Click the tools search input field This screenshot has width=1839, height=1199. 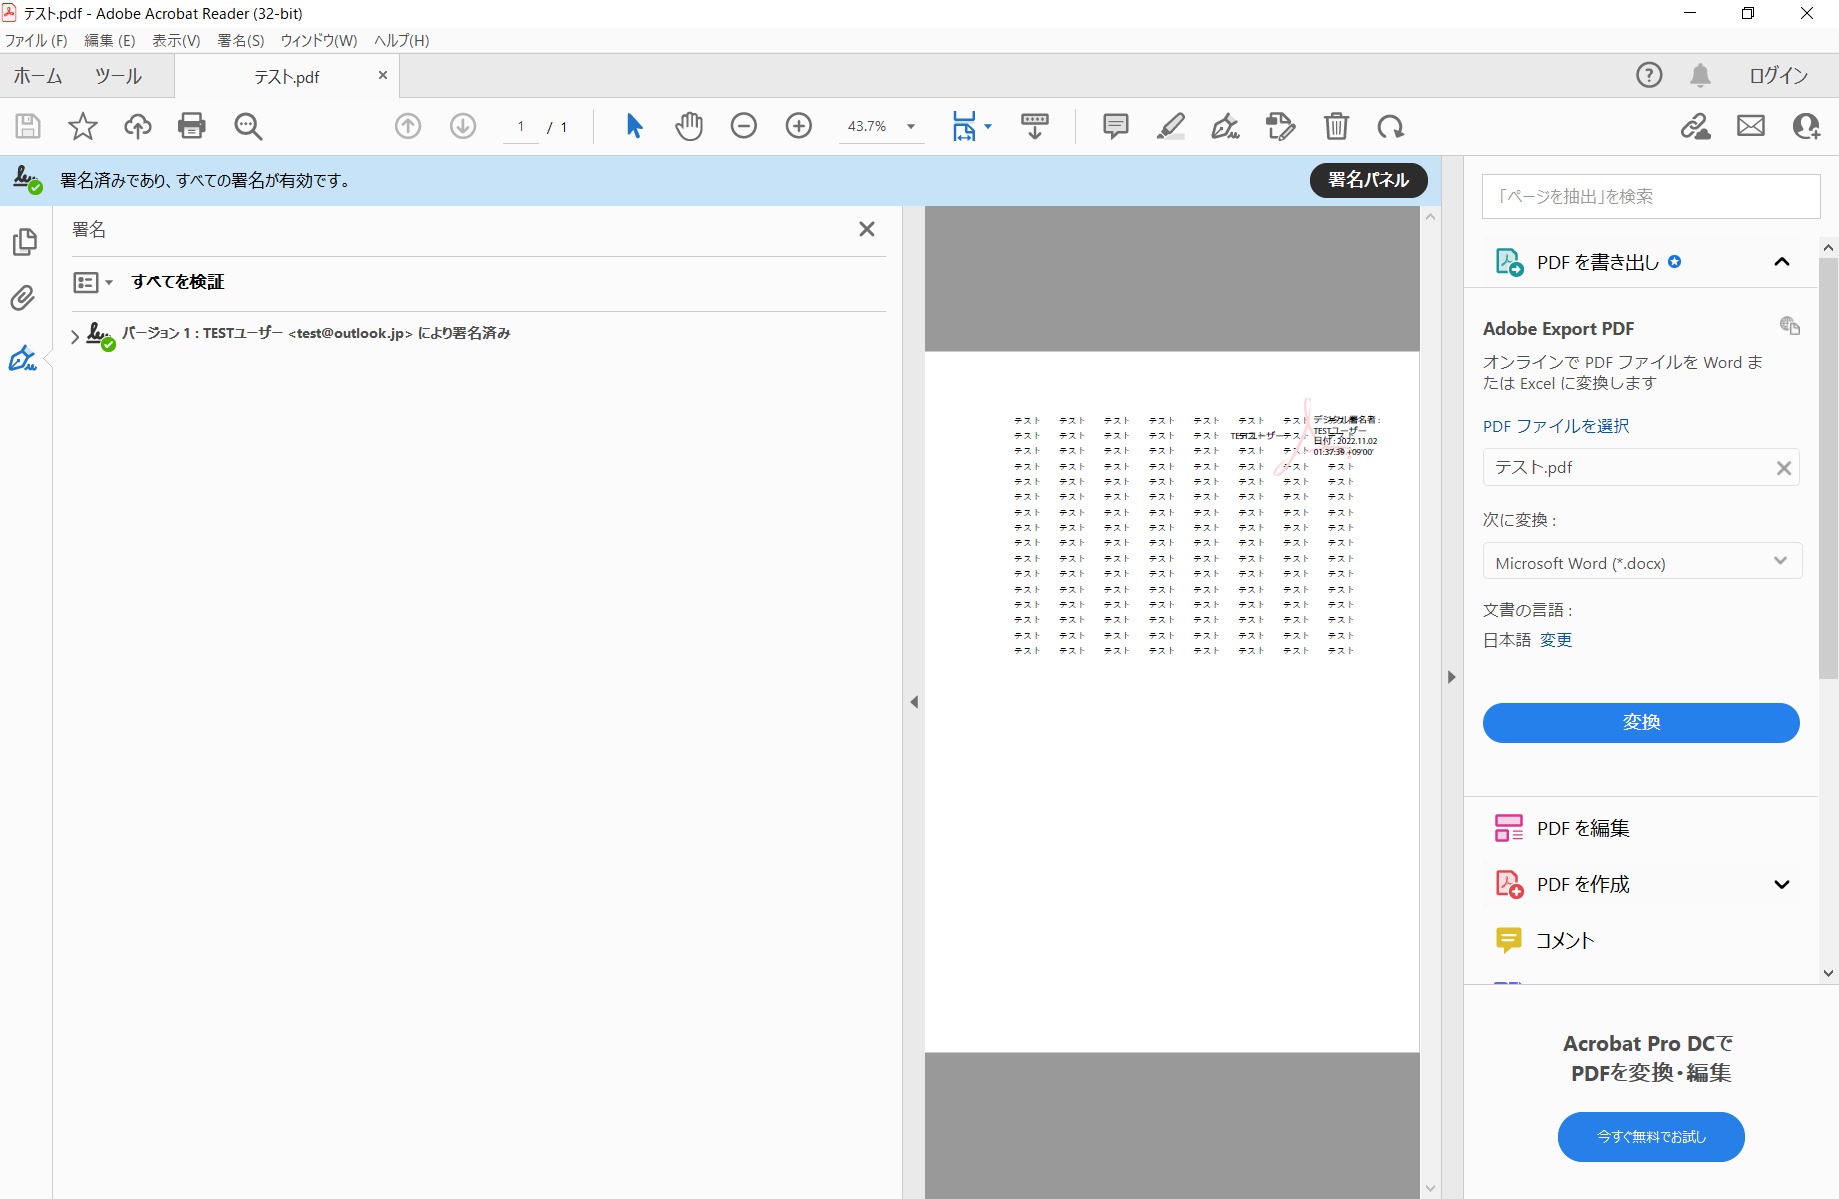point(1650,196)
